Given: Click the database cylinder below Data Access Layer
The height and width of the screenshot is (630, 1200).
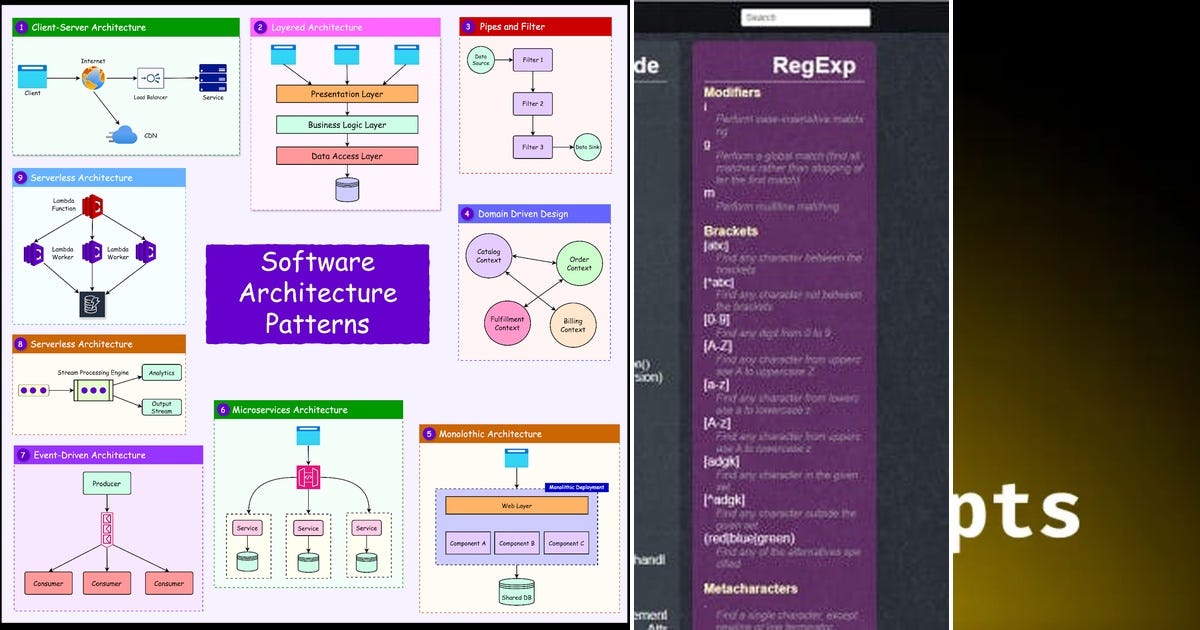Looking at the screenshot, I should point(347,188).
